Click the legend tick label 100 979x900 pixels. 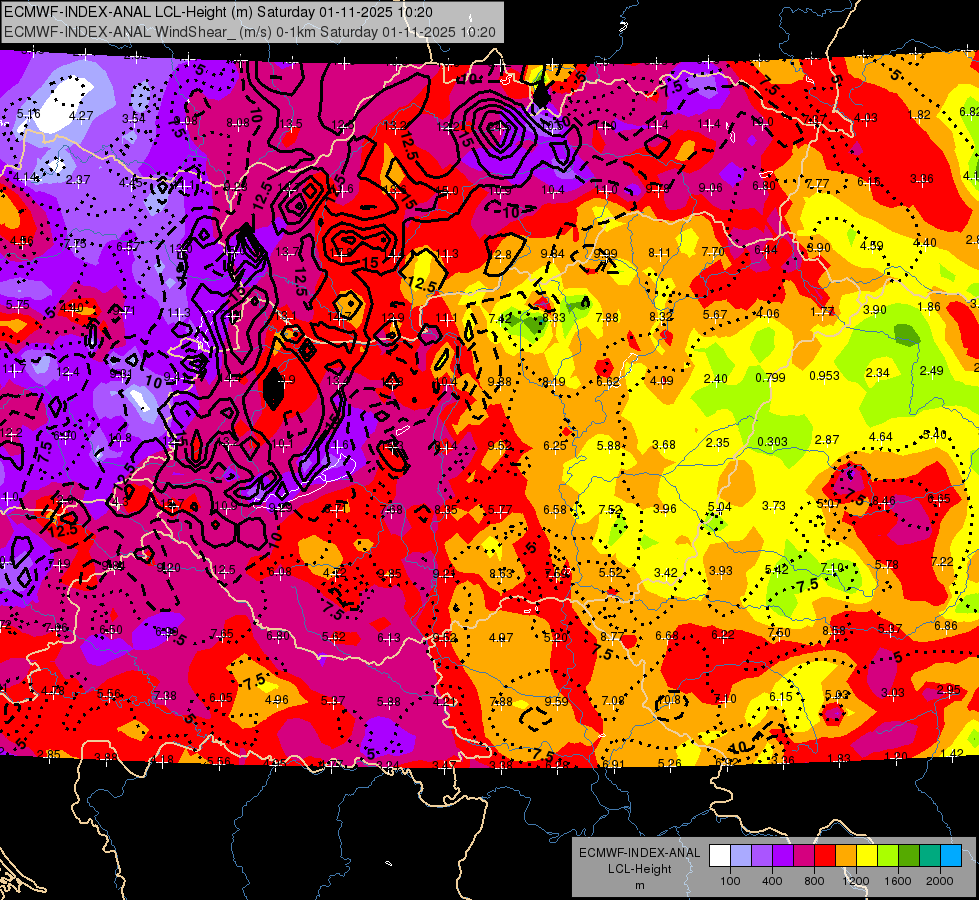click(x=730, y=881)
